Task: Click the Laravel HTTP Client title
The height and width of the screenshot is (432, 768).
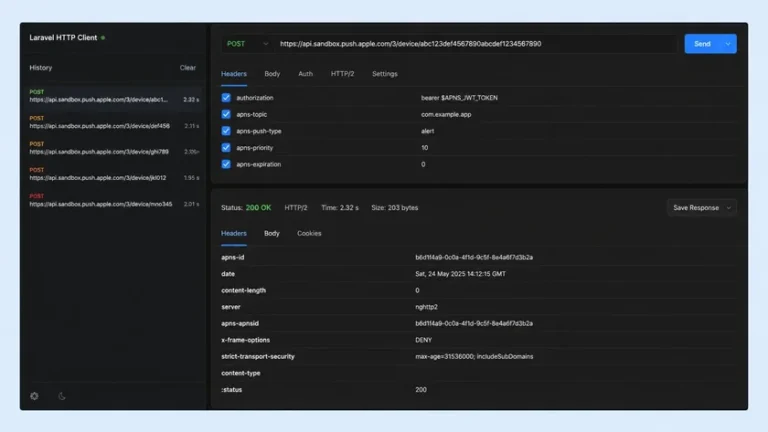Action: [x=63, y=38]
